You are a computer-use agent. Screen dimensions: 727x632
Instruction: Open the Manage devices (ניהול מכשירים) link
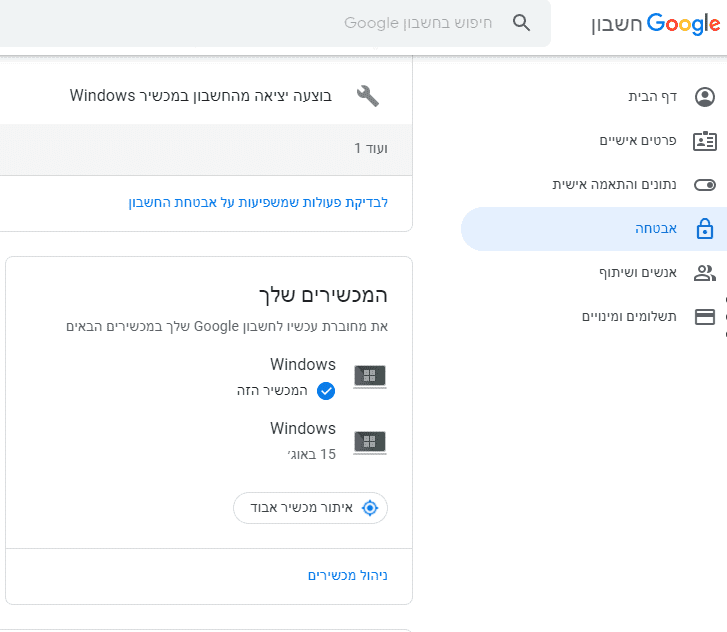click(347, 576)
